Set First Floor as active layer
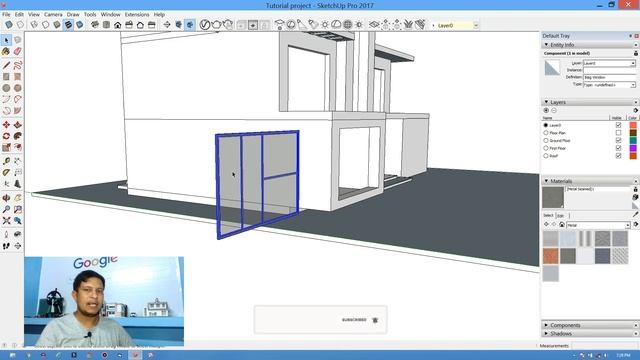 point(546,148)
